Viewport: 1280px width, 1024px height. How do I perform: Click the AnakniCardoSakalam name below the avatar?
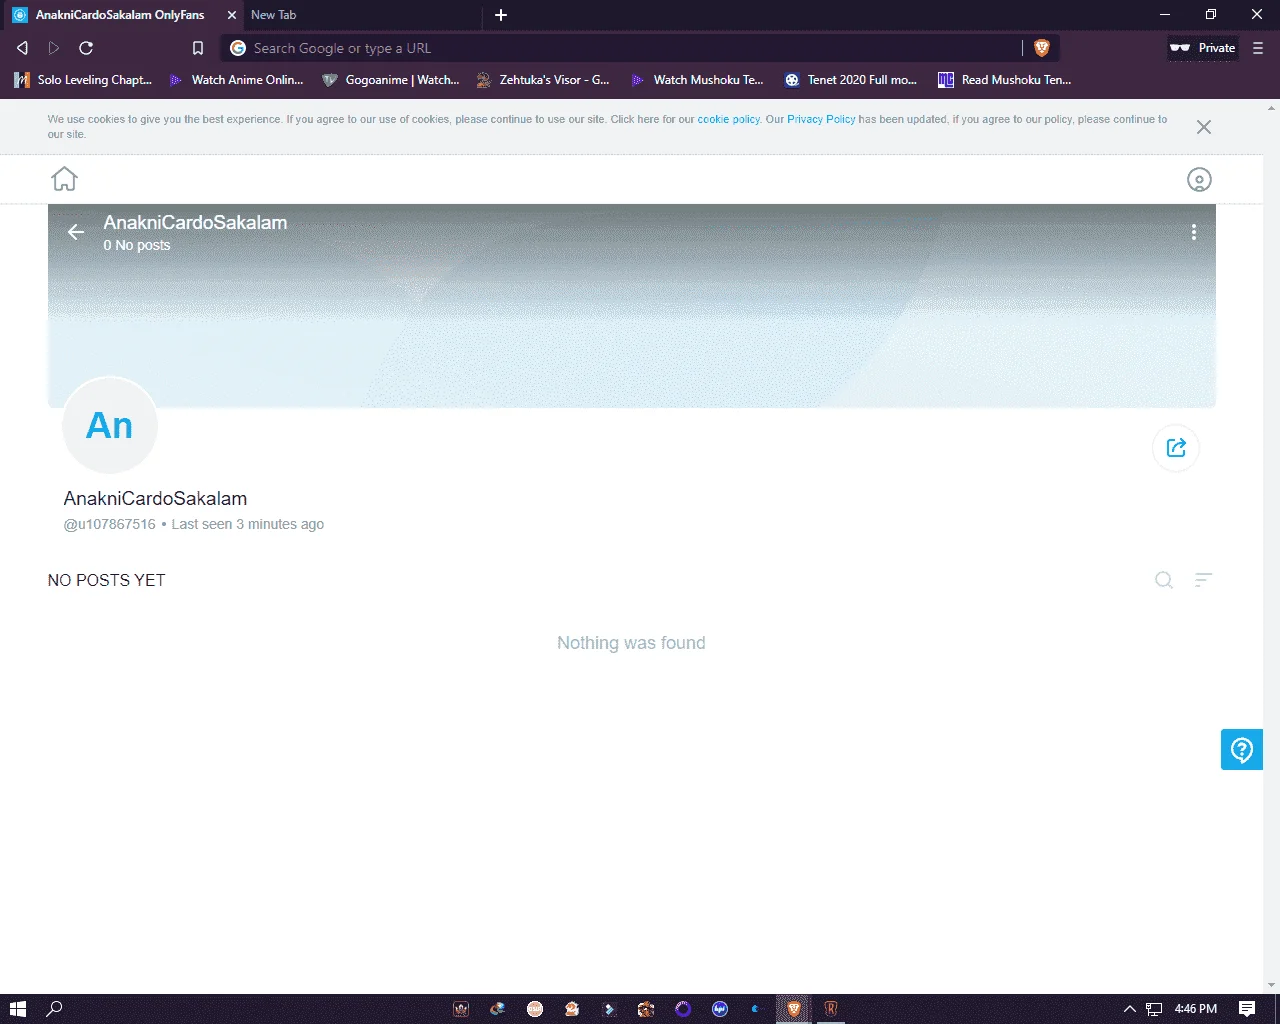pyautogui.click(x=155, y=498)
